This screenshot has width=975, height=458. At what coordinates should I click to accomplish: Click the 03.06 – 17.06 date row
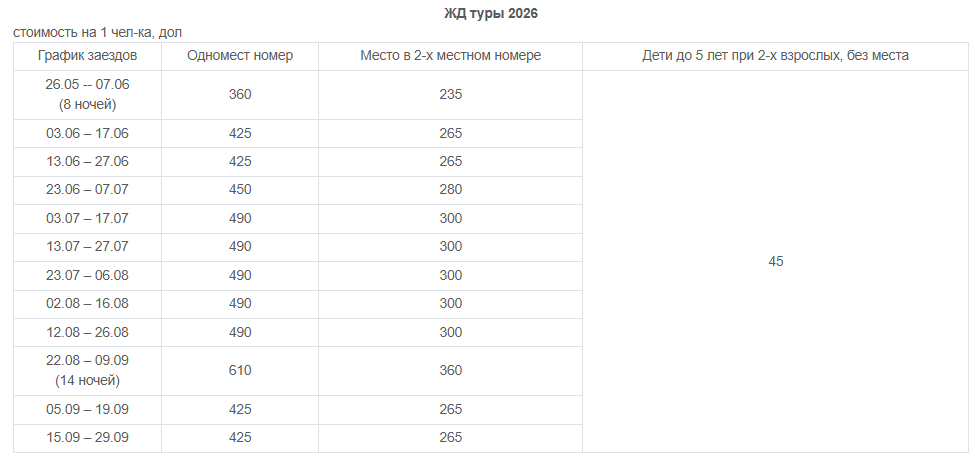pyautogui.click(x=88, y=133)
